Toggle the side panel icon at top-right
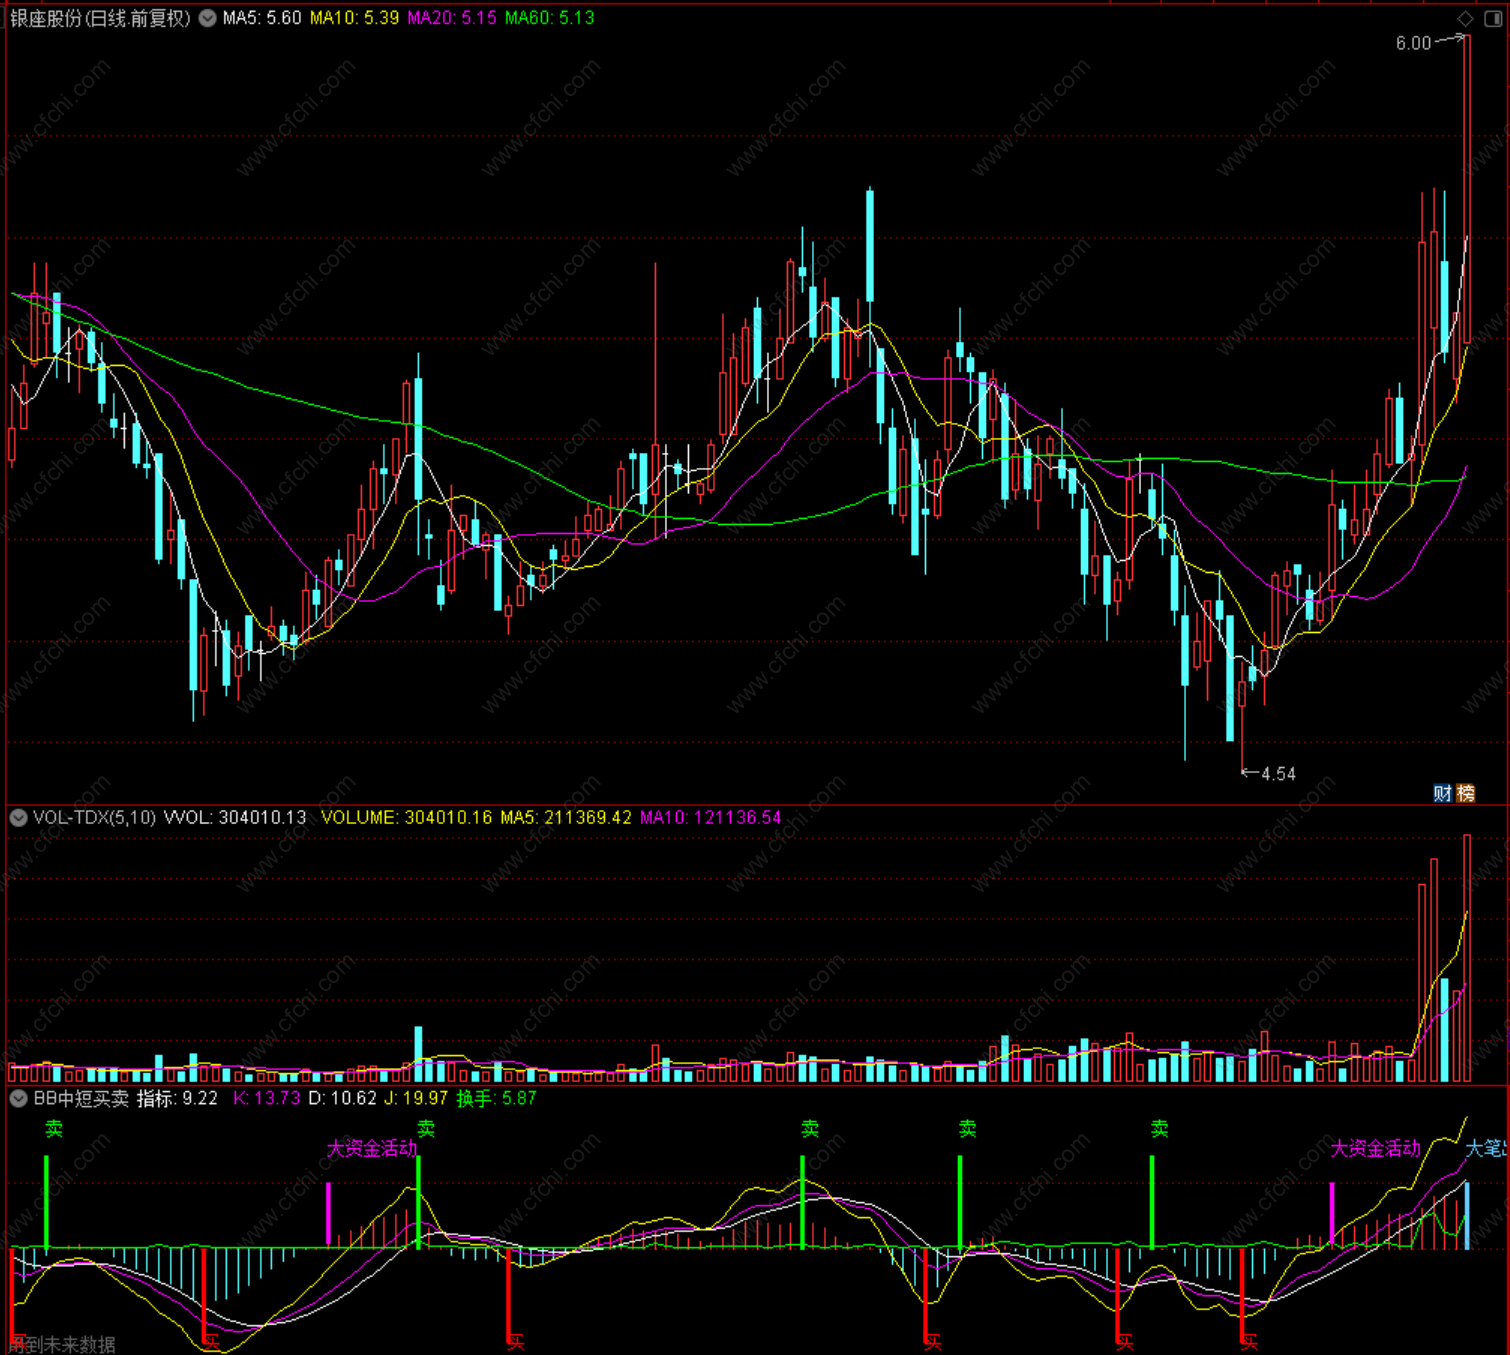Image resolution: width=1510 pixels, height=1355 pixels. click(1493, 18)
